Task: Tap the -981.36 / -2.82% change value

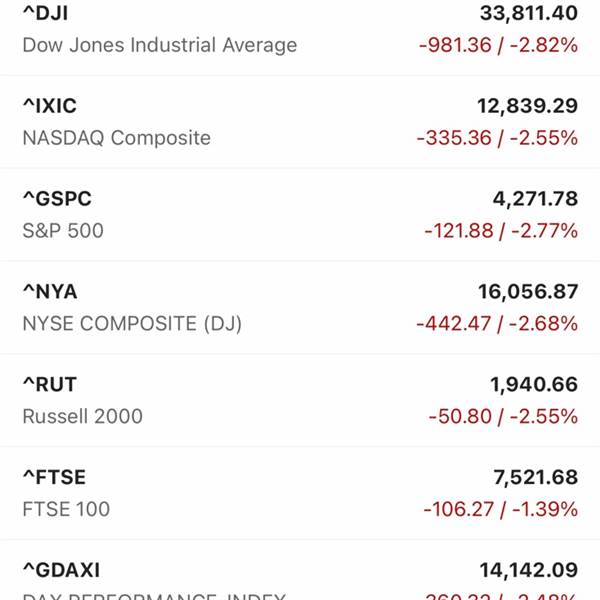Action: (x=498, y=45)
